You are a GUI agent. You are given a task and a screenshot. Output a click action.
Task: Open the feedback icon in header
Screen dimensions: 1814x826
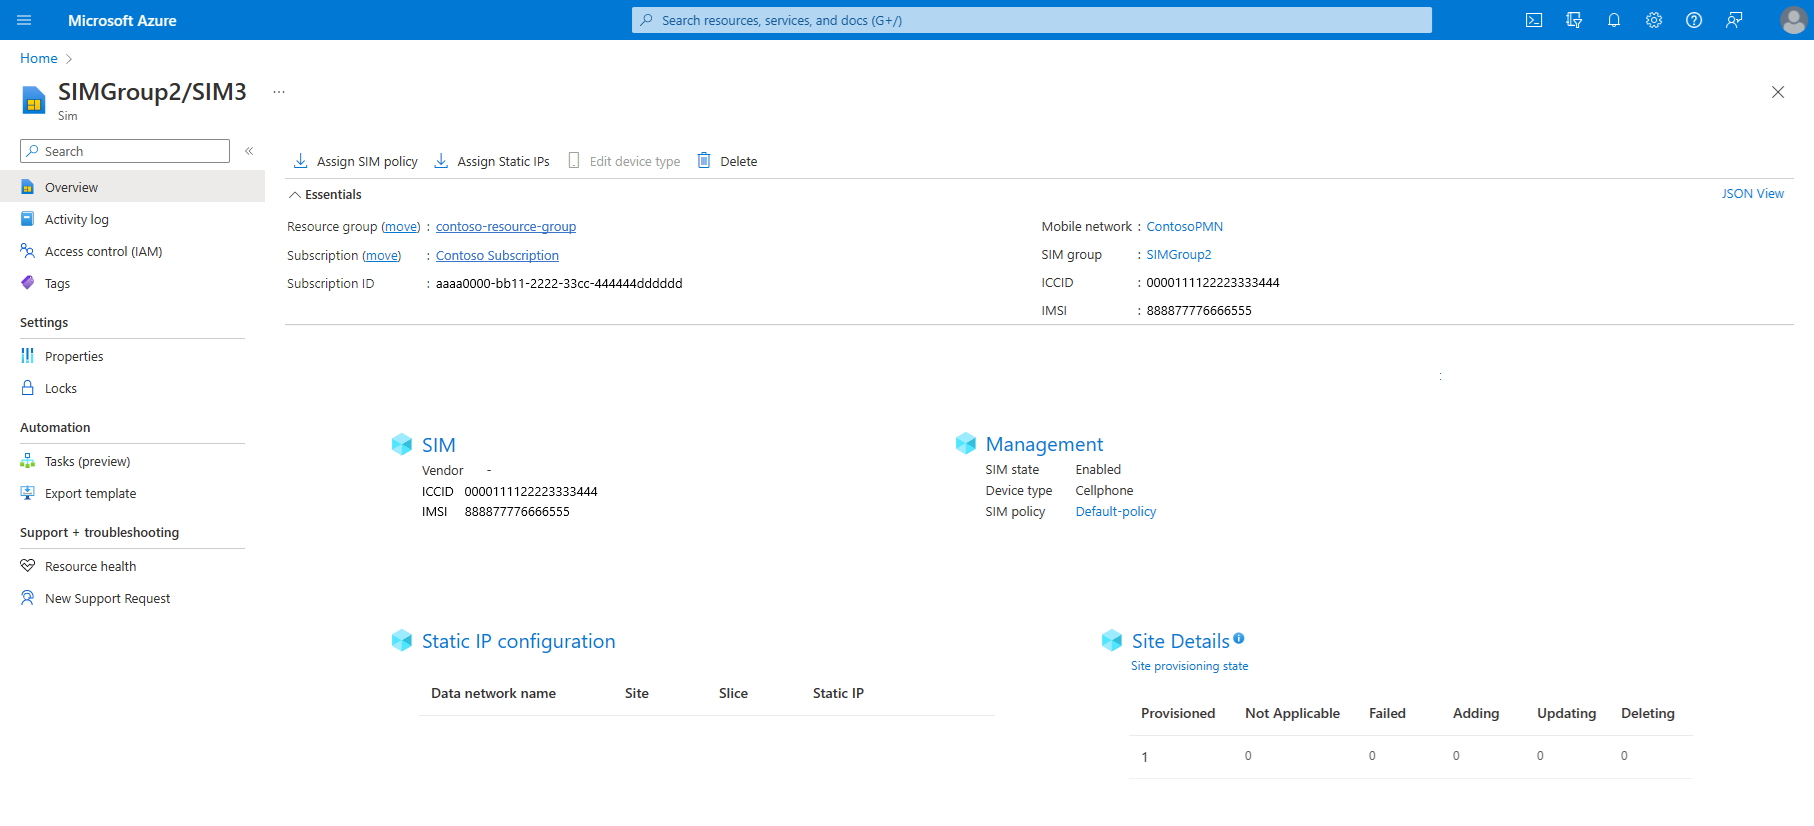1733,20
